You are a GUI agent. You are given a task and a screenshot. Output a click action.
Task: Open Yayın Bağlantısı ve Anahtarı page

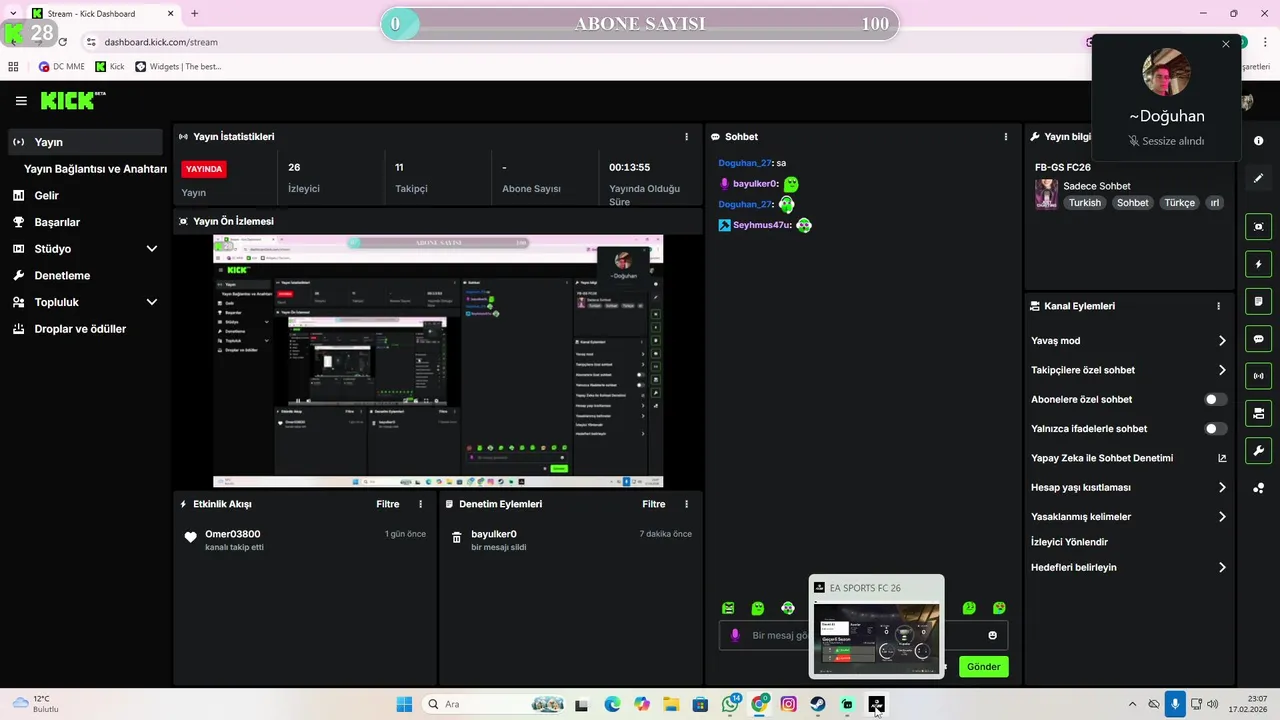click(x=95, y=169)
